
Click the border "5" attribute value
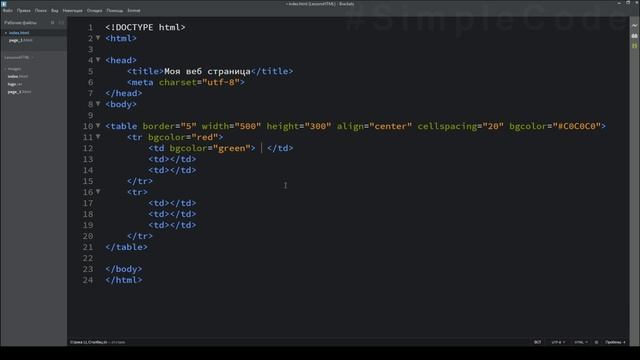pos(189,126)
